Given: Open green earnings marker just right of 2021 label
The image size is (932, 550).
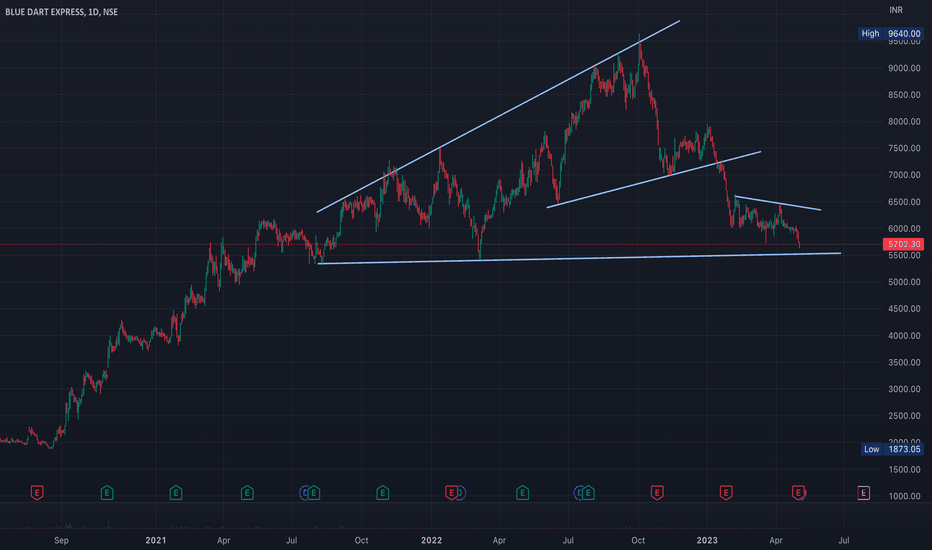Looking at the screenshot, I should (175, 492).
